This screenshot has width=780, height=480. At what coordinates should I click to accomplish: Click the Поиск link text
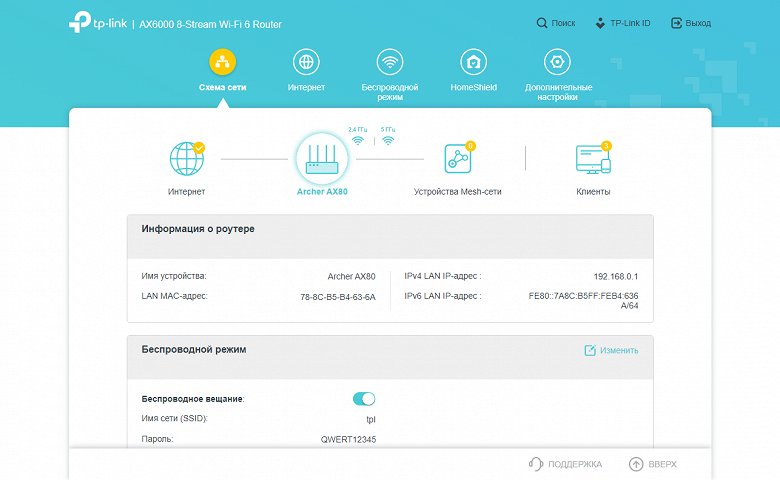point(563,23)
